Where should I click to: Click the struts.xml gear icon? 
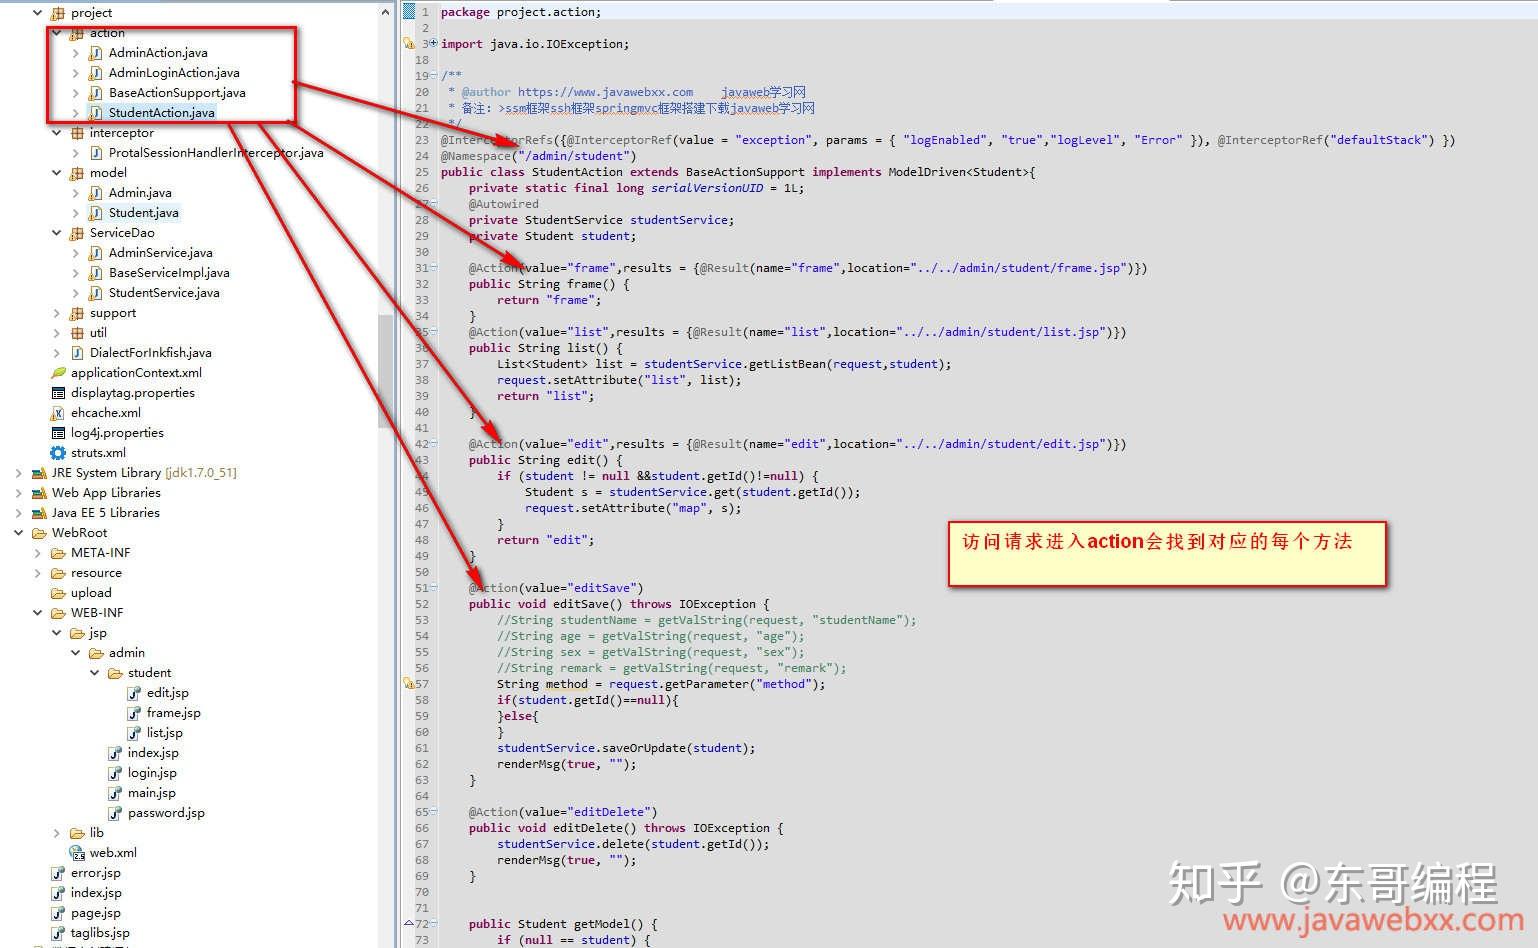(58, 453)
